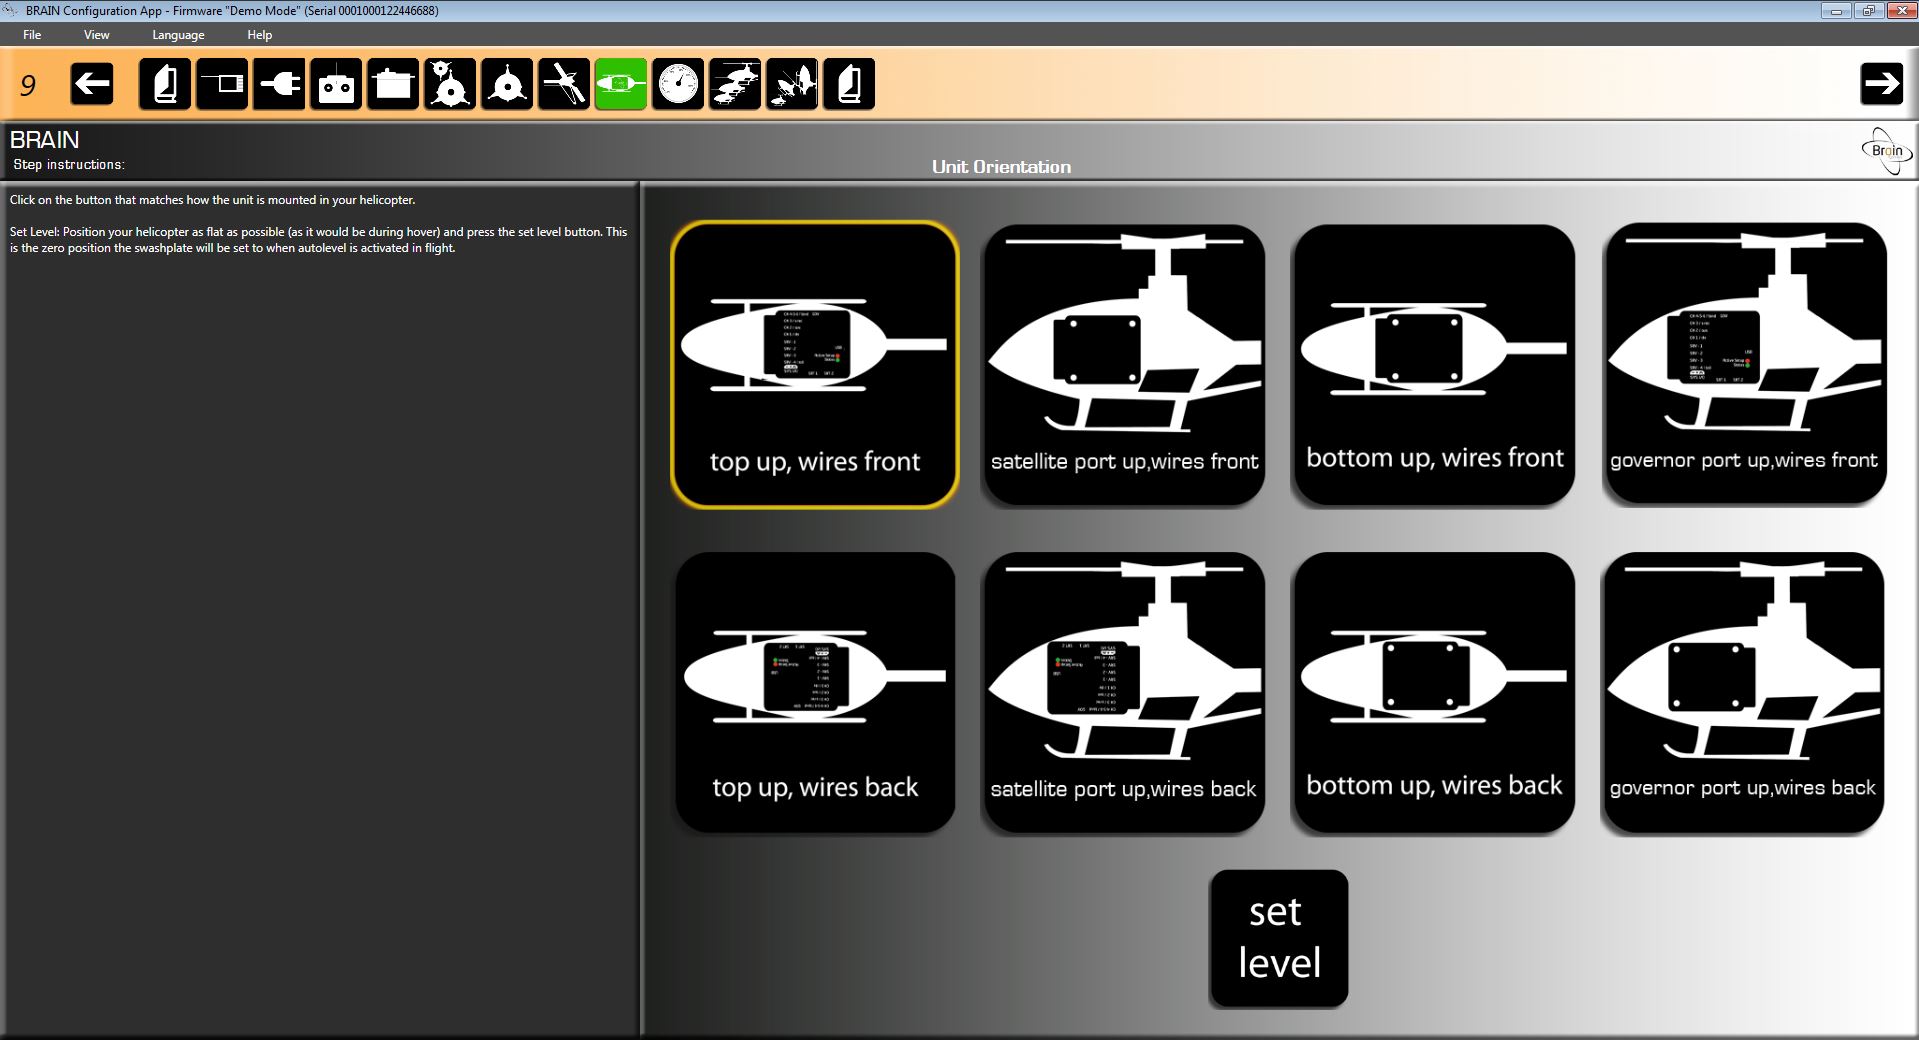Click the Brain logo in the corner
The image size is (1919, 1040).
point(1886,151)
